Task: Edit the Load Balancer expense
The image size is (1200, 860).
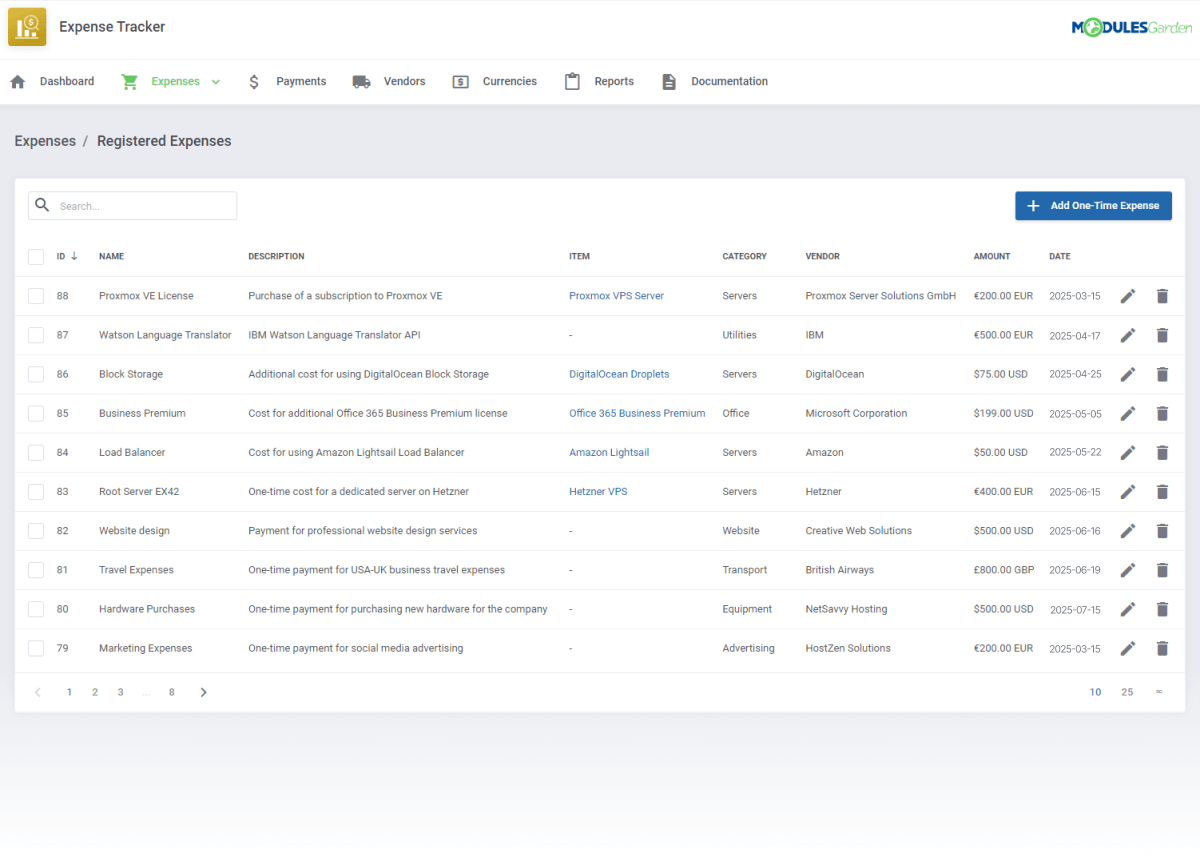Action: click(x=1128, y=452)
